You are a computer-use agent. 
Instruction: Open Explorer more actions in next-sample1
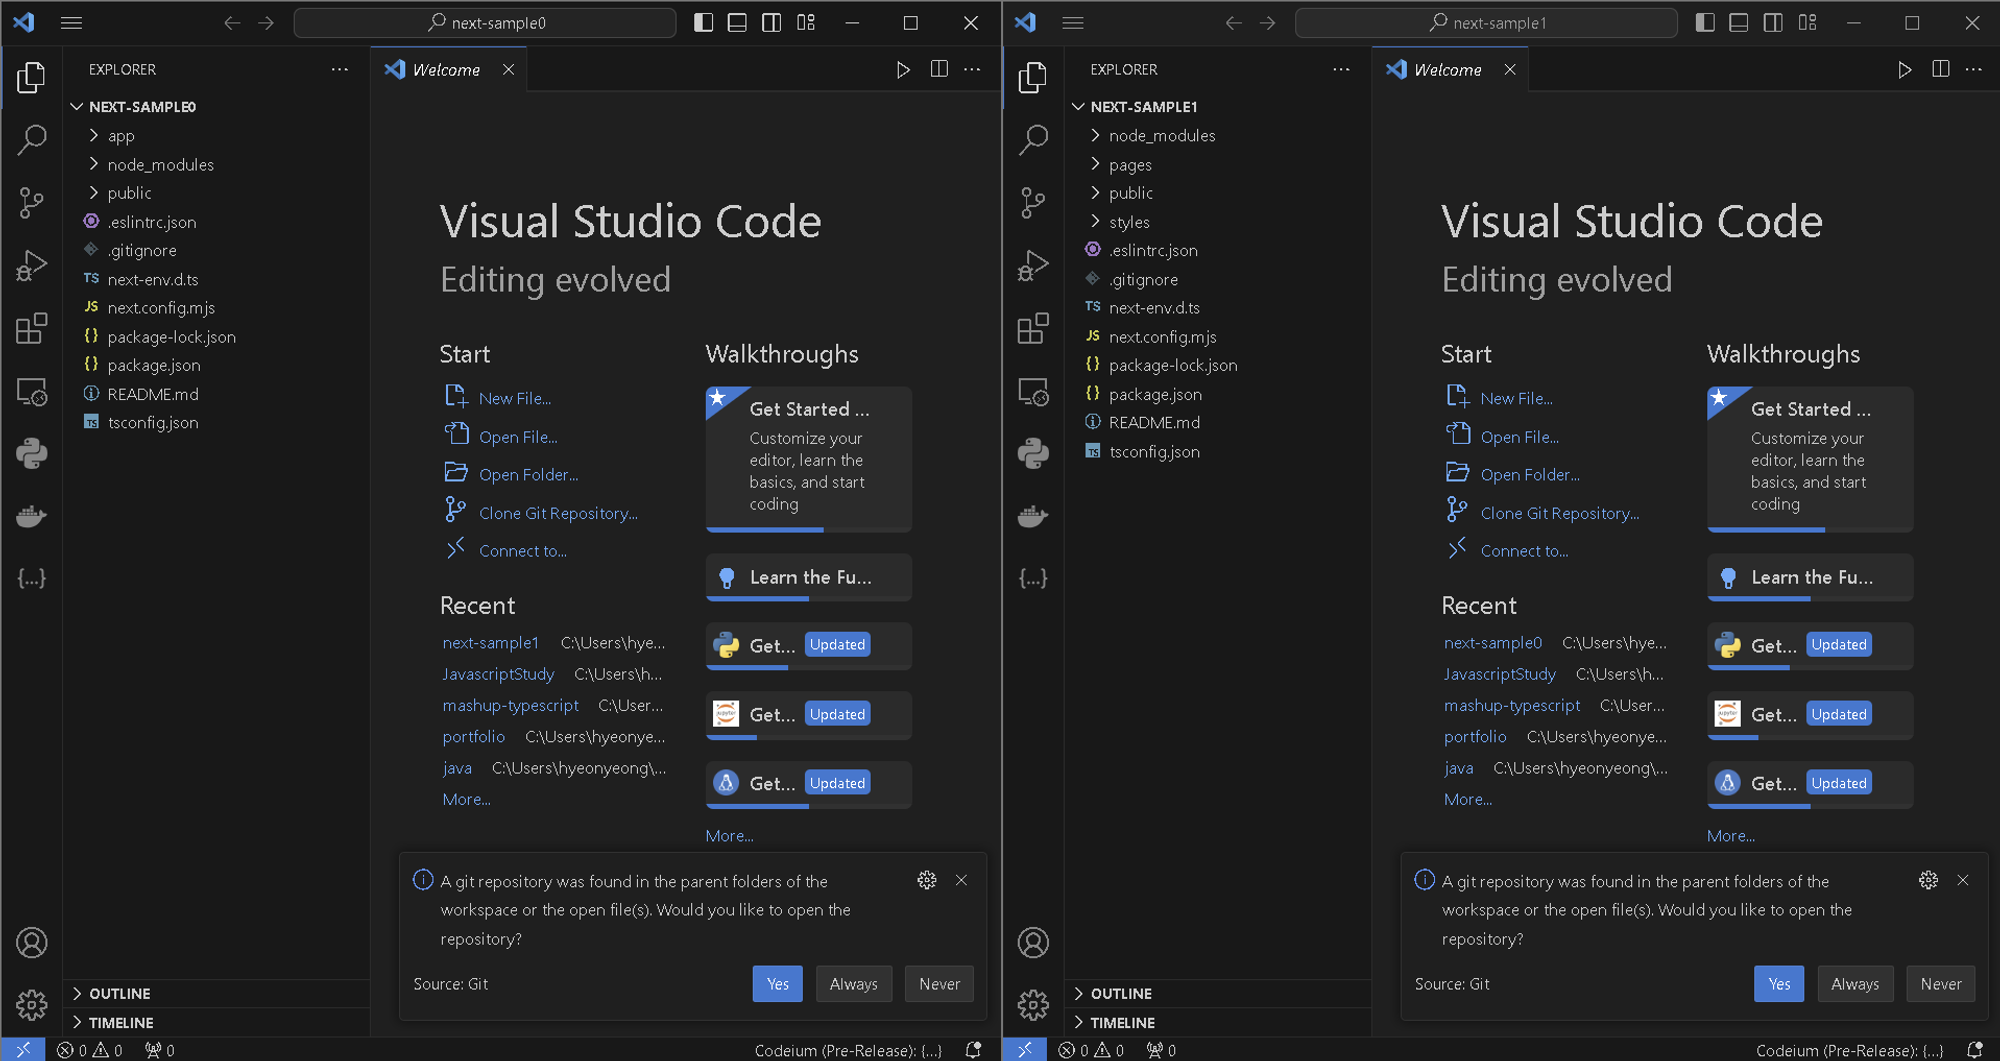[1341, 69]
